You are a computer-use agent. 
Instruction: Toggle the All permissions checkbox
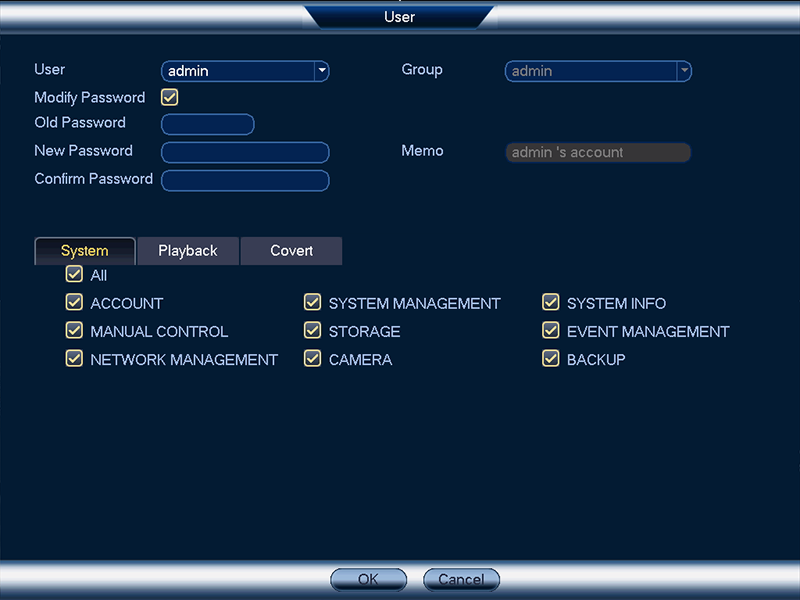coord(74,275)
